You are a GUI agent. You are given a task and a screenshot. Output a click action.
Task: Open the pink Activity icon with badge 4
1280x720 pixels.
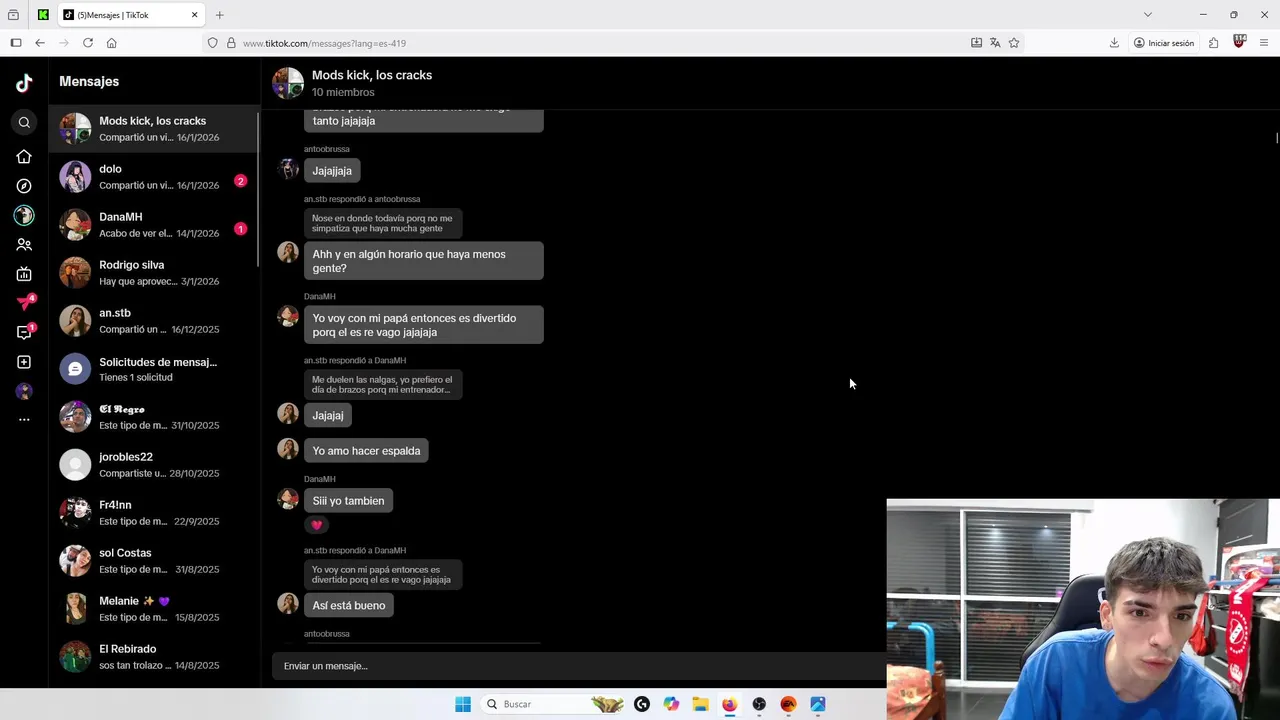click(25, 303)
